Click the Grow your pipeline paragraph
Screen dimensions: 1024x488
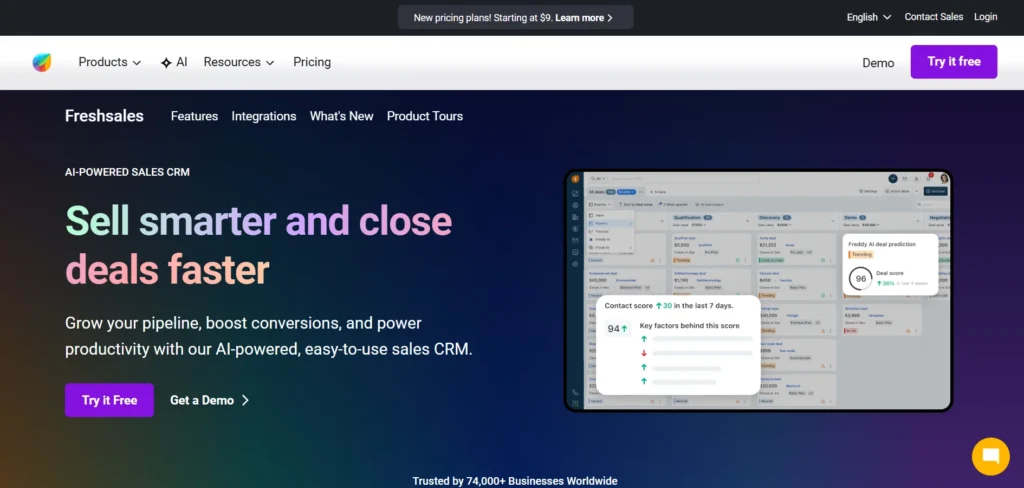click(268, 336)
